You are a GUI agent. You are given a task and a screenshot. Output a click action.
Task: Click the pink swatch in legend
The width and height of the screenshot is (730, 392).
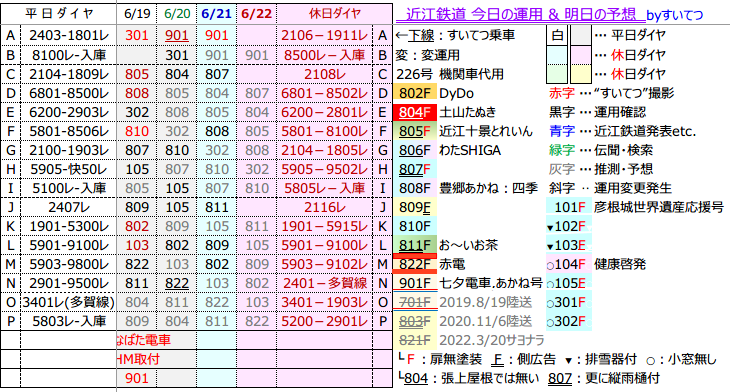coord(581,55)
